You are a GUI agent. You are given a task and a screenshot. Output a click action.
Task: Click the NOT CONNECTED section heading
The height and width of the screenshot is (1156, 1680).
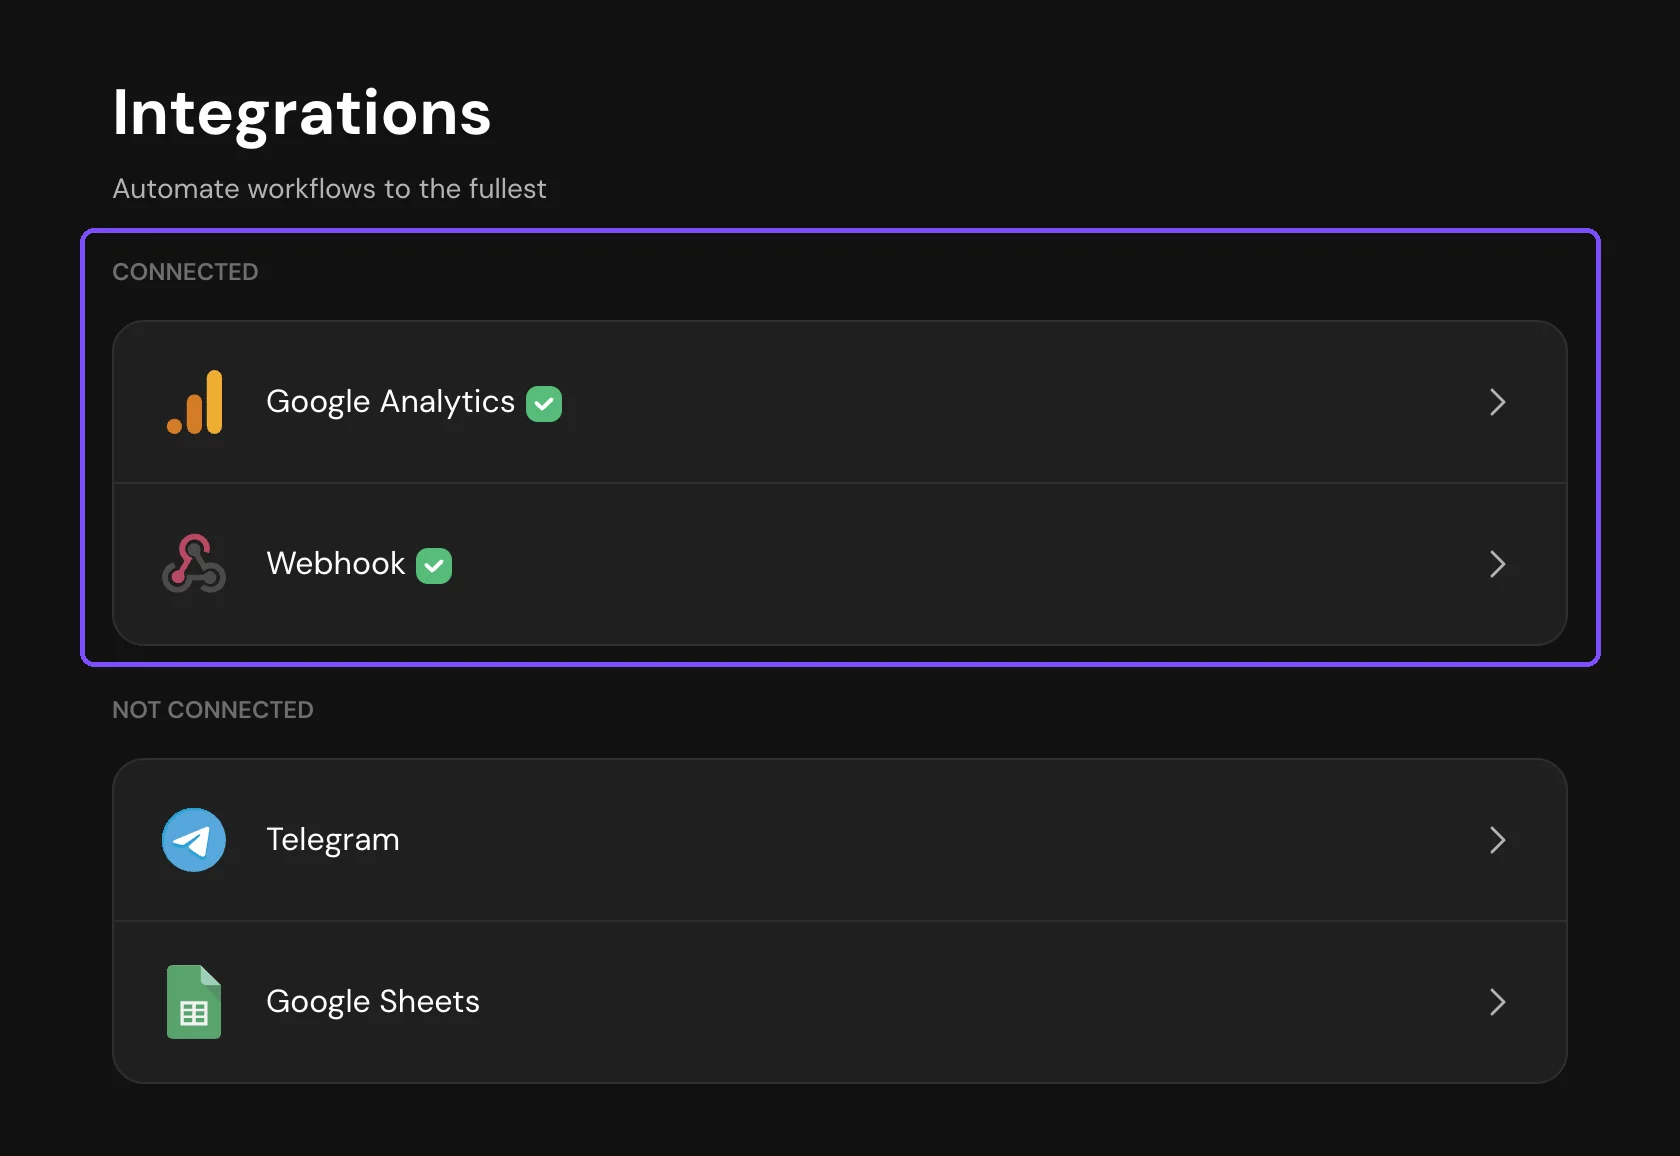(213, 710)
